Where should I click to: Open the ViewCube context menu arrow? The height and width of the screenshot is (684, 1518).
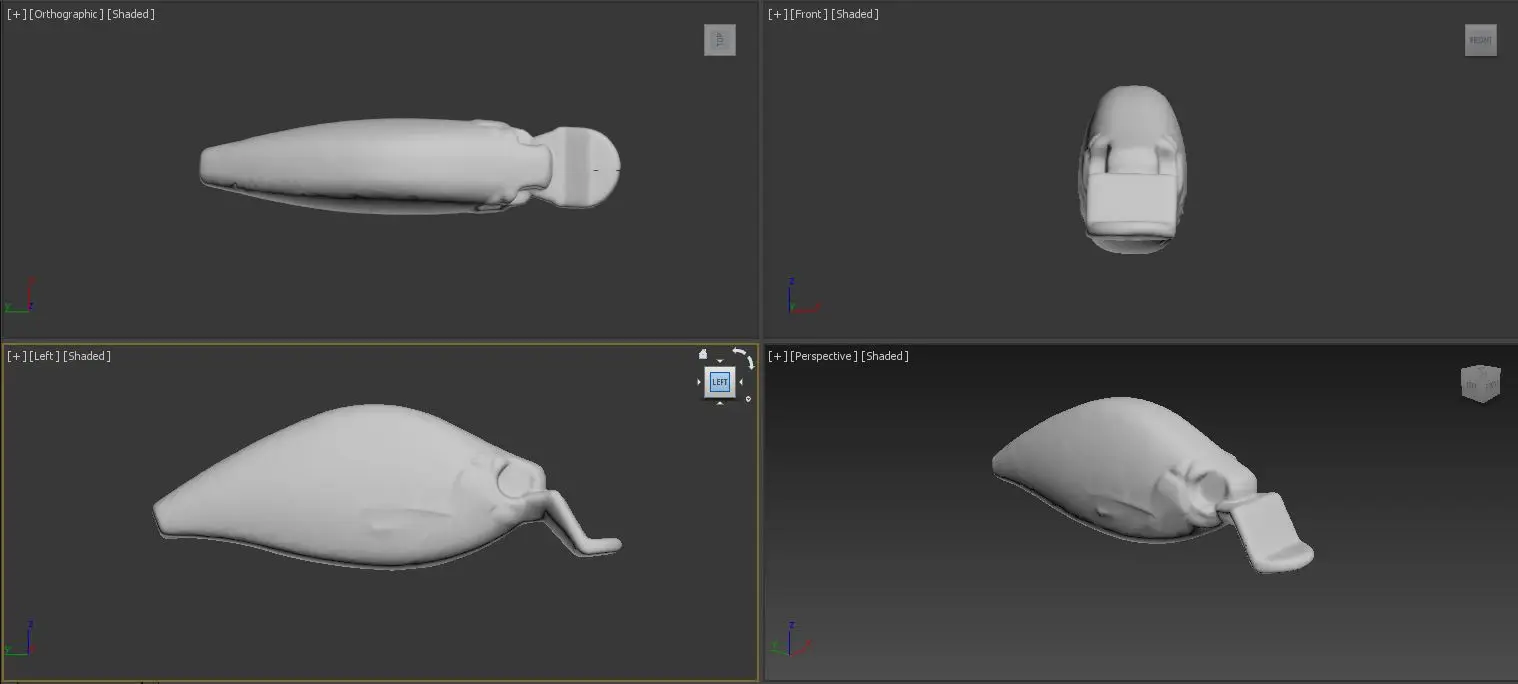pos(748,399)
